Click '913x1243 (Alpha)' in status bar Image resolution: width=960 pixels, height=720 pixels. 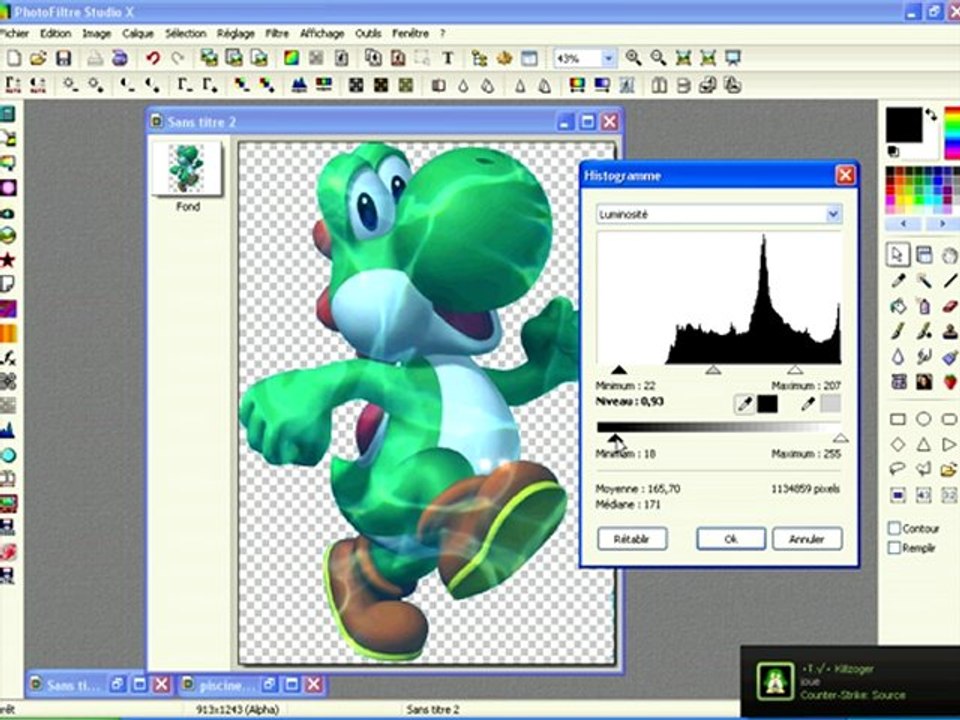click(x=238, y=709)
